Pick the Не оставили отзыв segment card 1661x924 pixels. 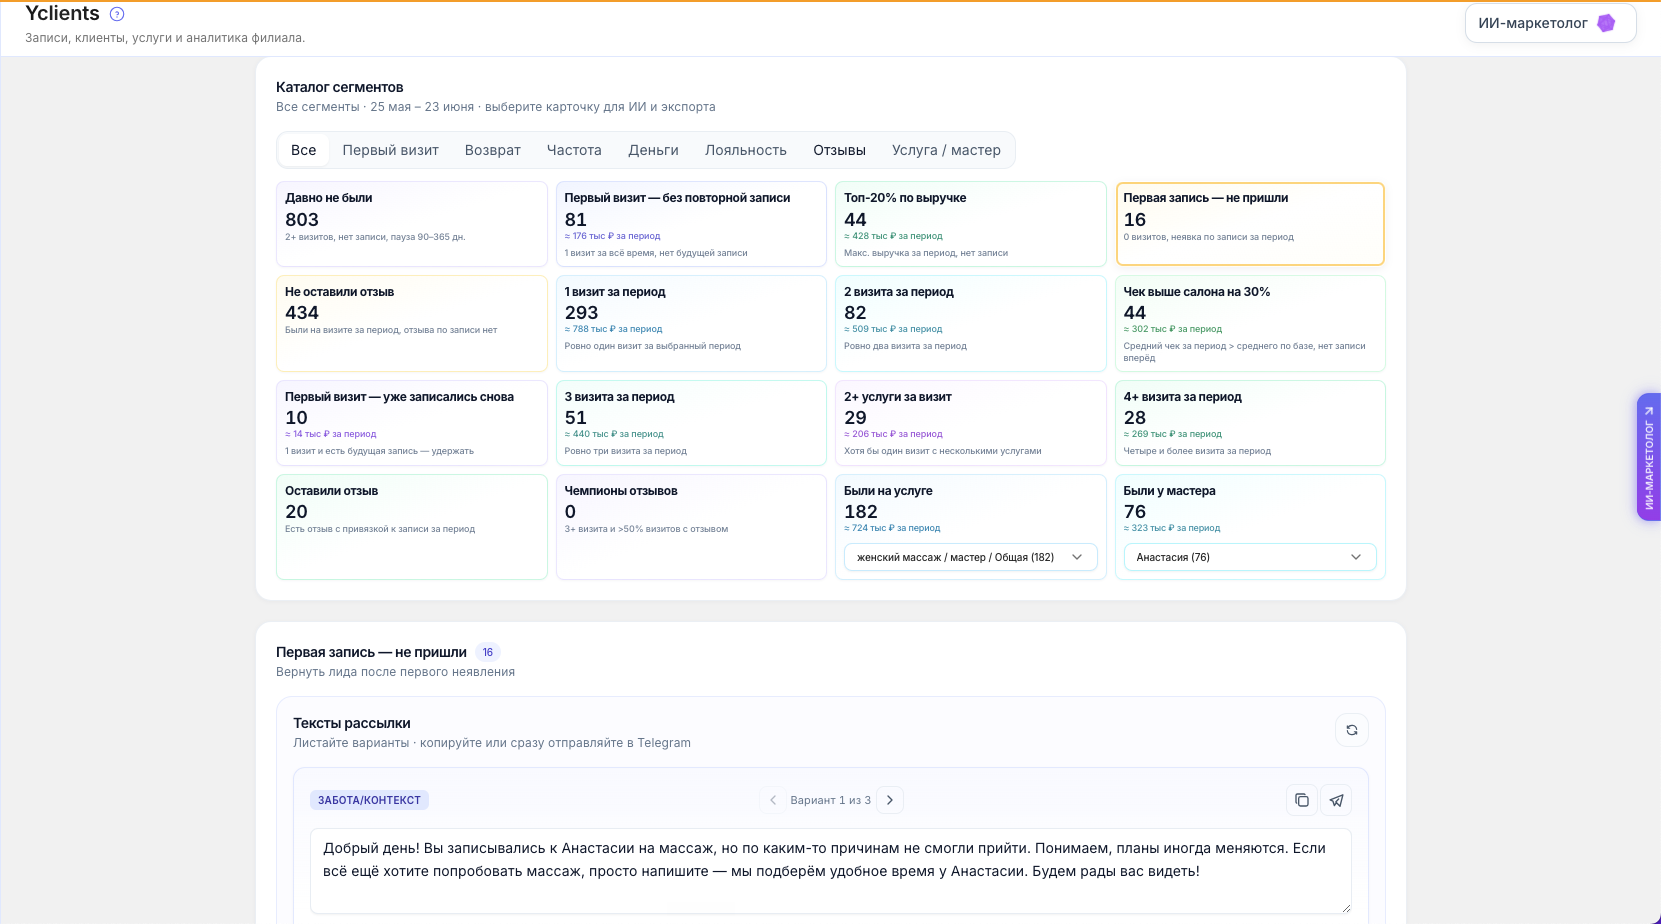click(412, 323)
